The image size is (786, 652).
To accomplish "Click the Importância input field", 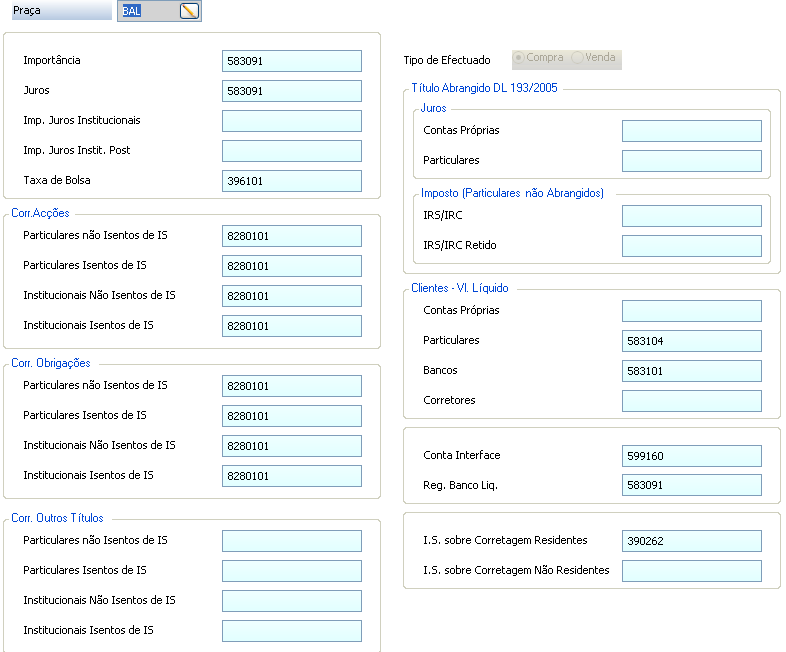I will [292, 61].
